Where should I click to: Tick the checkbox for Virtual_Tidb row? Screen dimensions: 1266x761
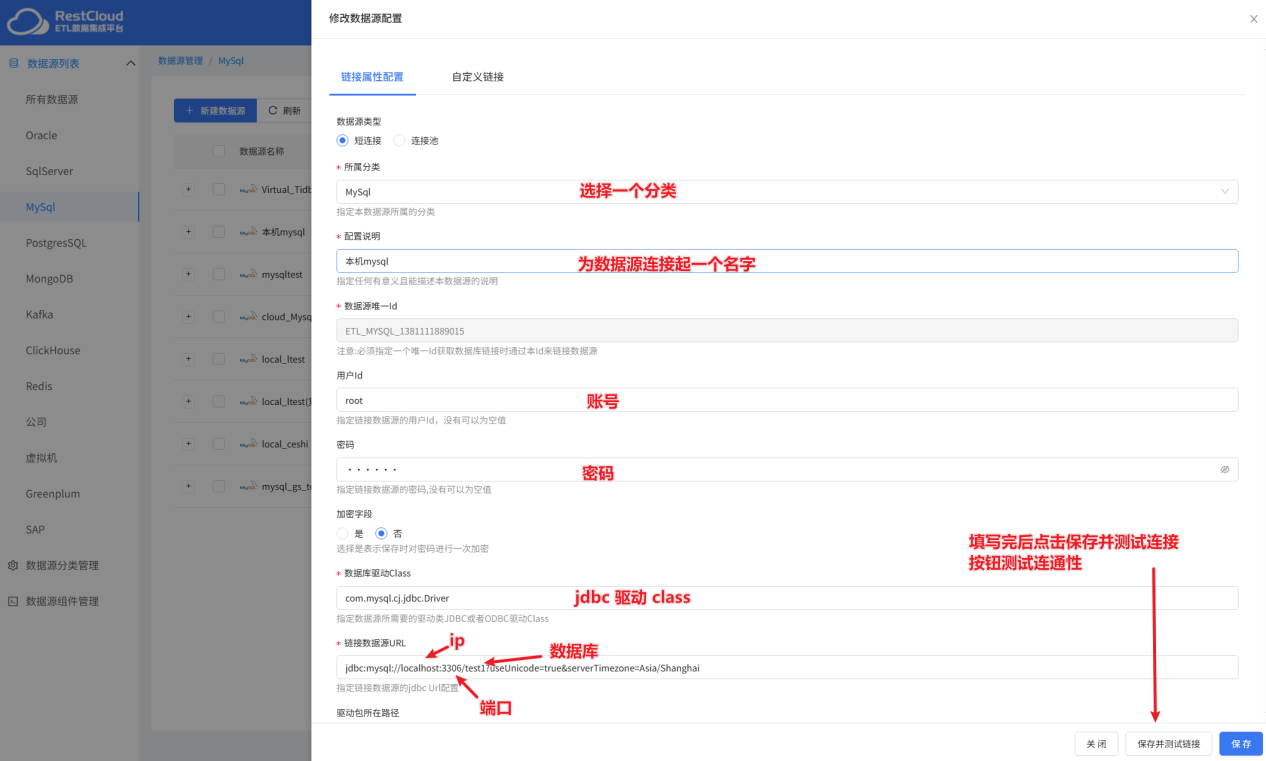click(x=218, y=189)
